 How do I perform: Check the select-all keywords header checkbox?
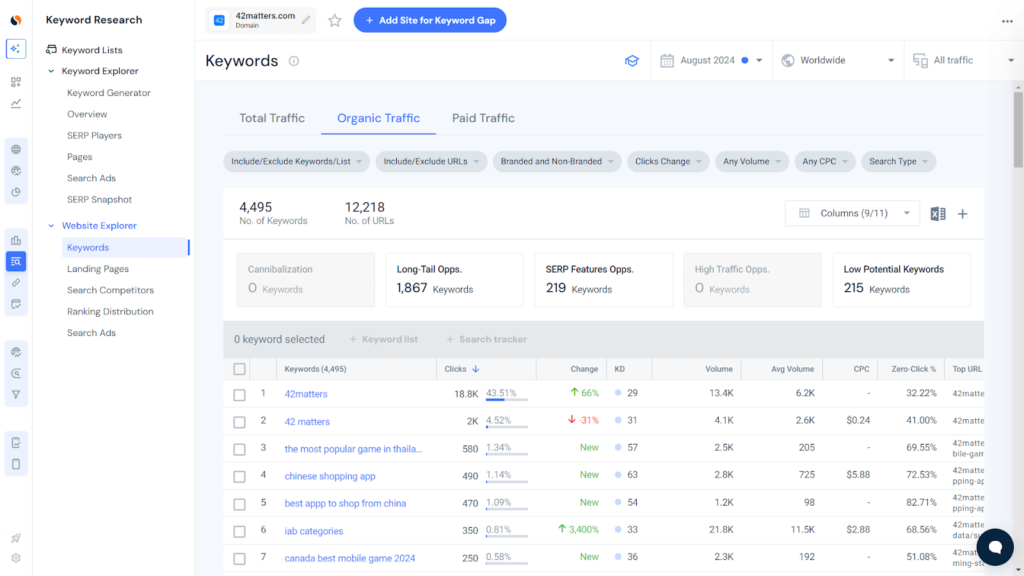tap(239, 369)
